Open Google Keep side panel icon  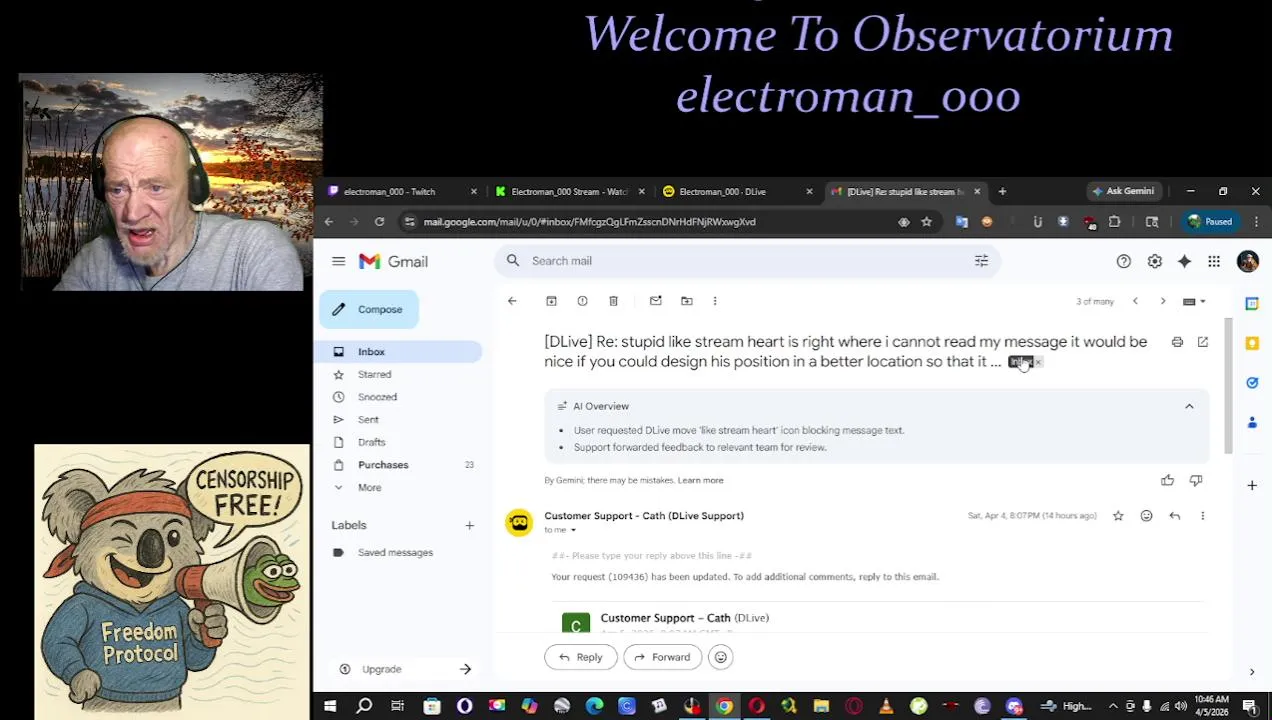click(1252, 343)
